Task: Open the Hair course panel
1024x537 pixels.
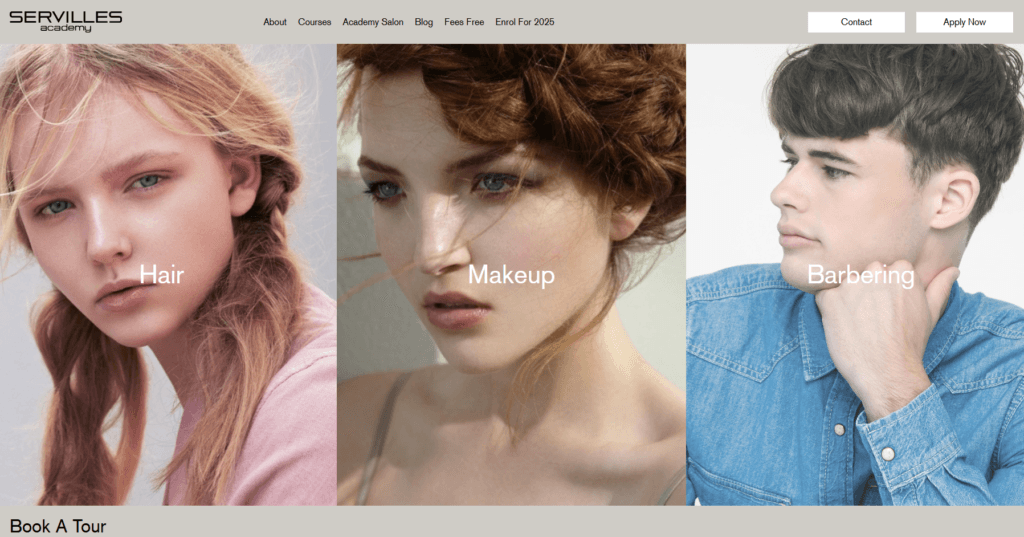Action: tap(168, 274)
